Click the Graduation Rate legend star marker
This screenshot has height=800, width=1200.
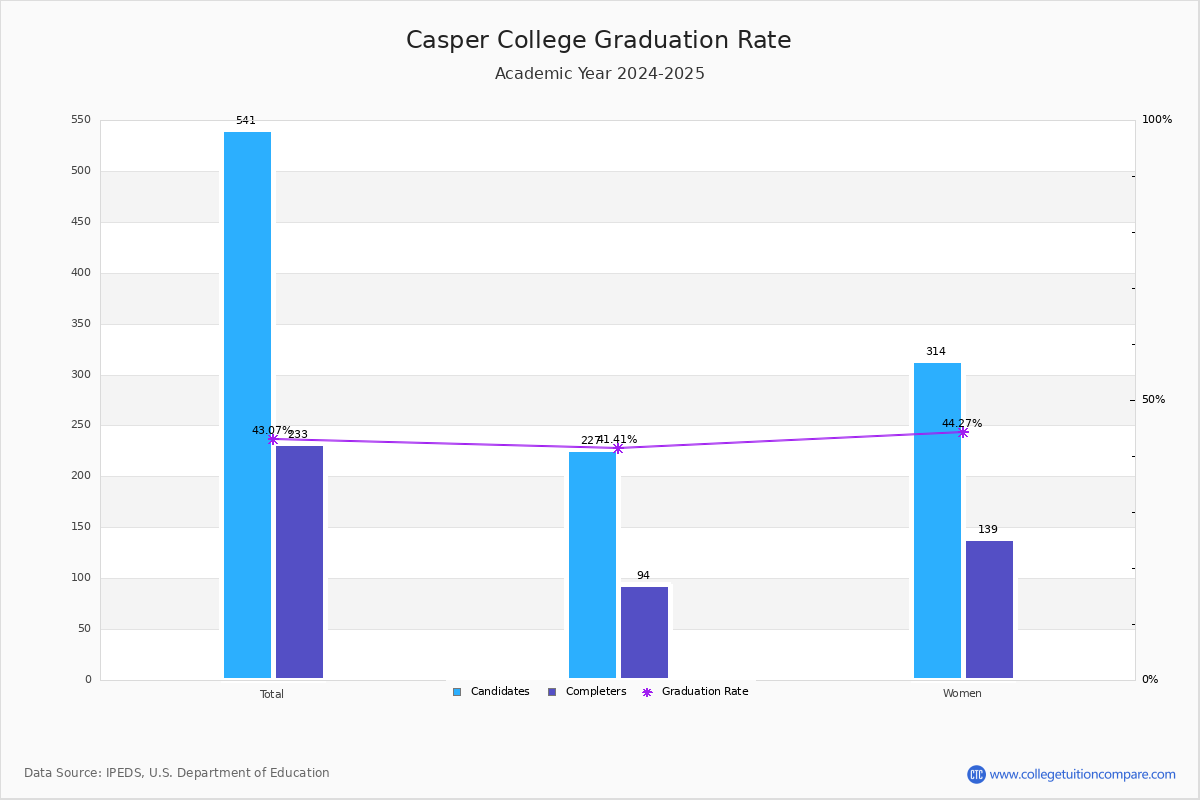click(647, 692)
